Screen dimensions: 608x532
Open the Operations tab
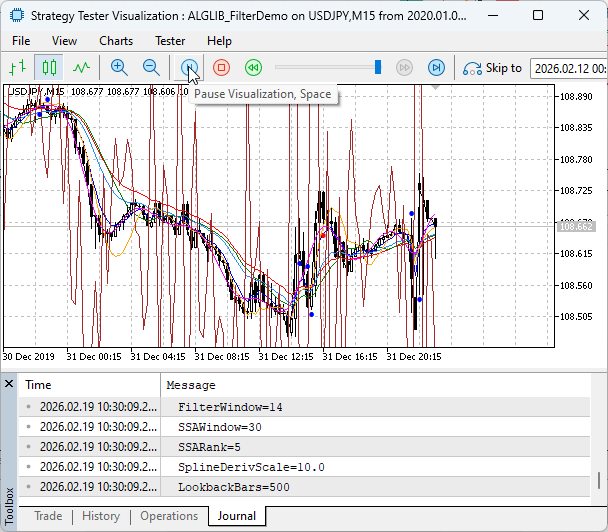tap(169, 516)
